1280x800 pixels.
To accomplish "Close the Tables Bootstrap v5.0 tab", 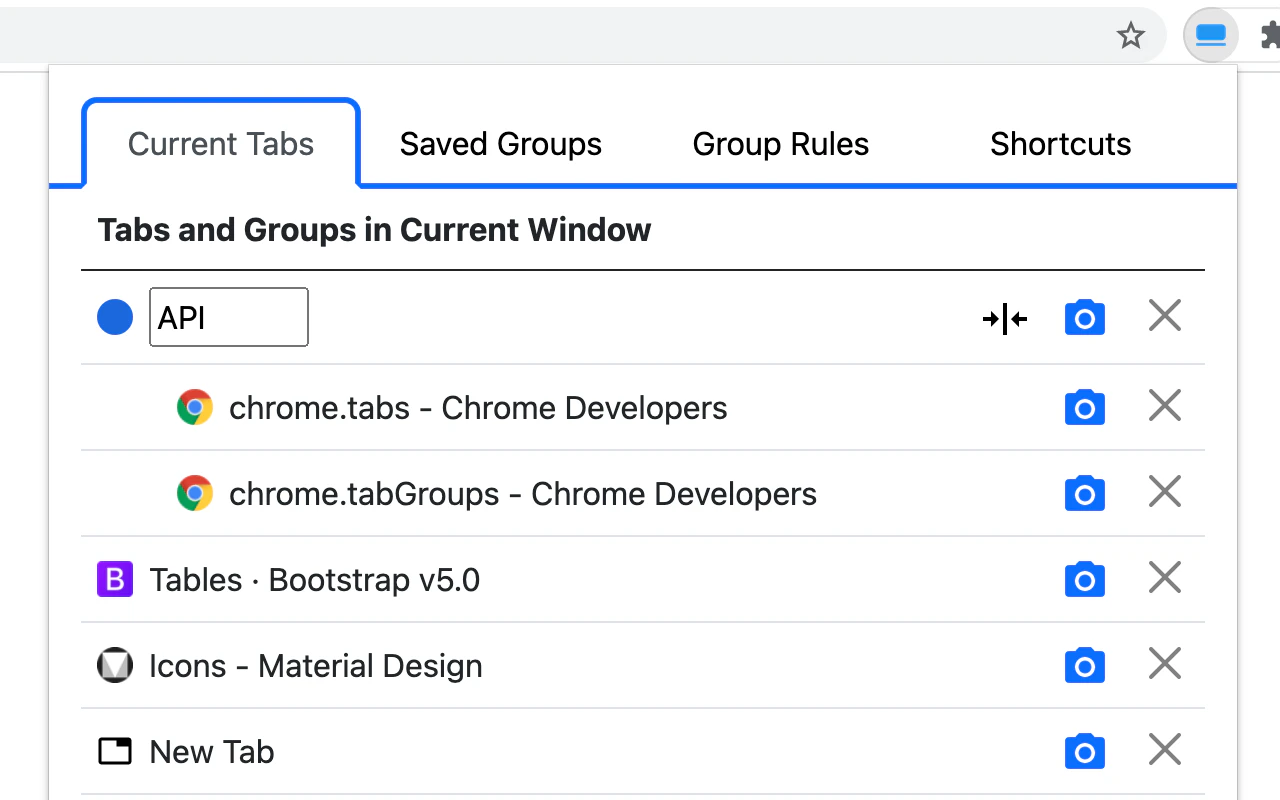I will pos(1165,579).
